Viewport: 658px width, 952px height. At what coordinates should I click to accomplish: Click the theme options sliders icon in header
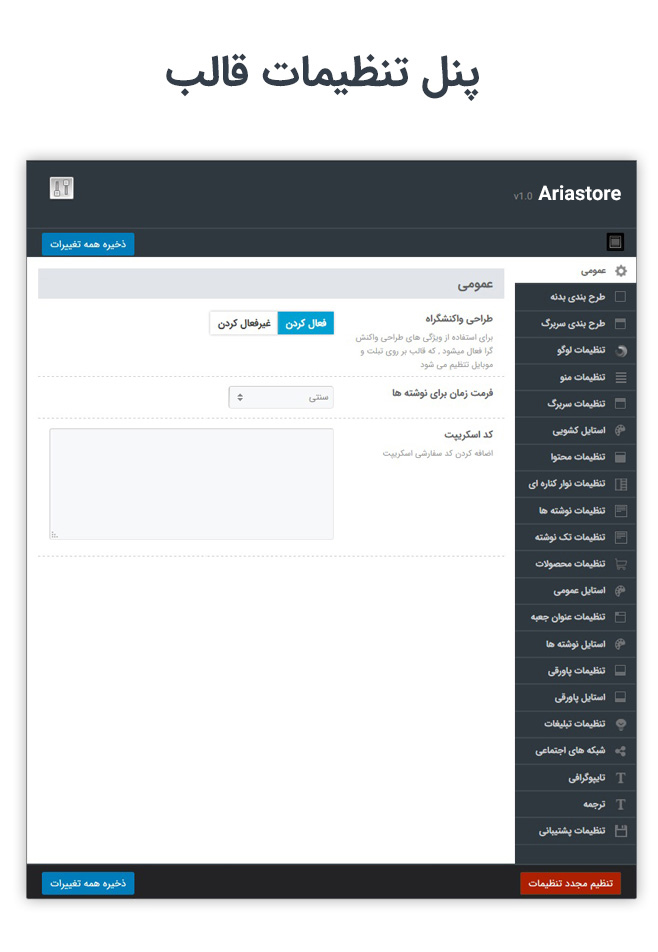[x=62, y=188]
